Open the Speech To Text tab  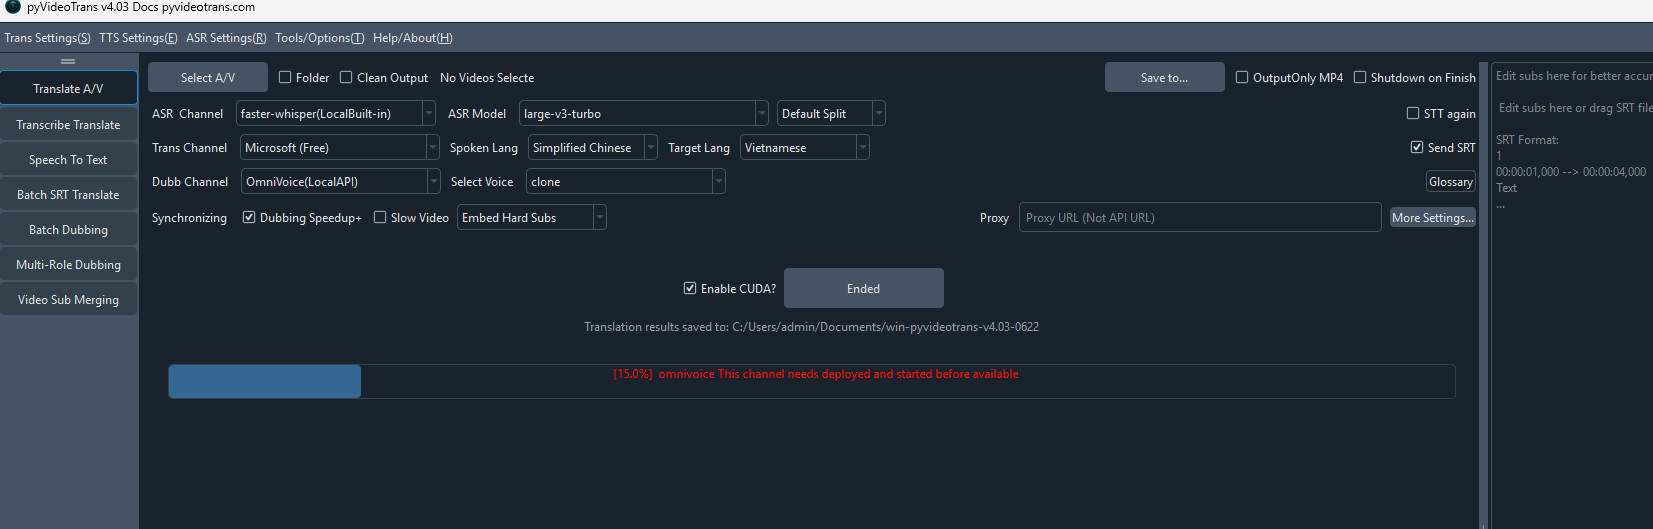[x=68, y=160]
